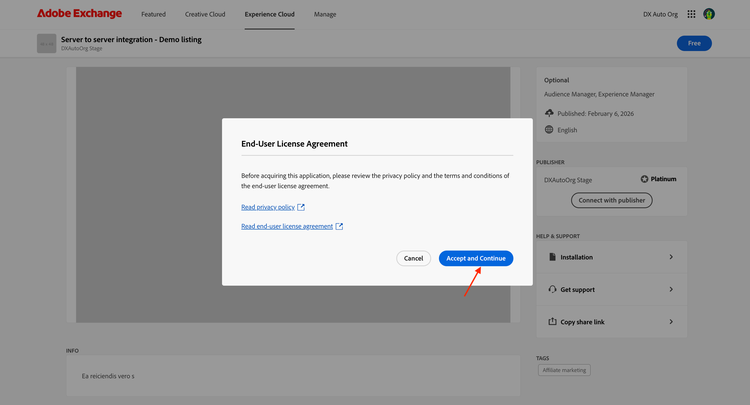
Task: Click the DXAutoOrg Stage publisher name in sidebar
Action: [x=568, y=180]
